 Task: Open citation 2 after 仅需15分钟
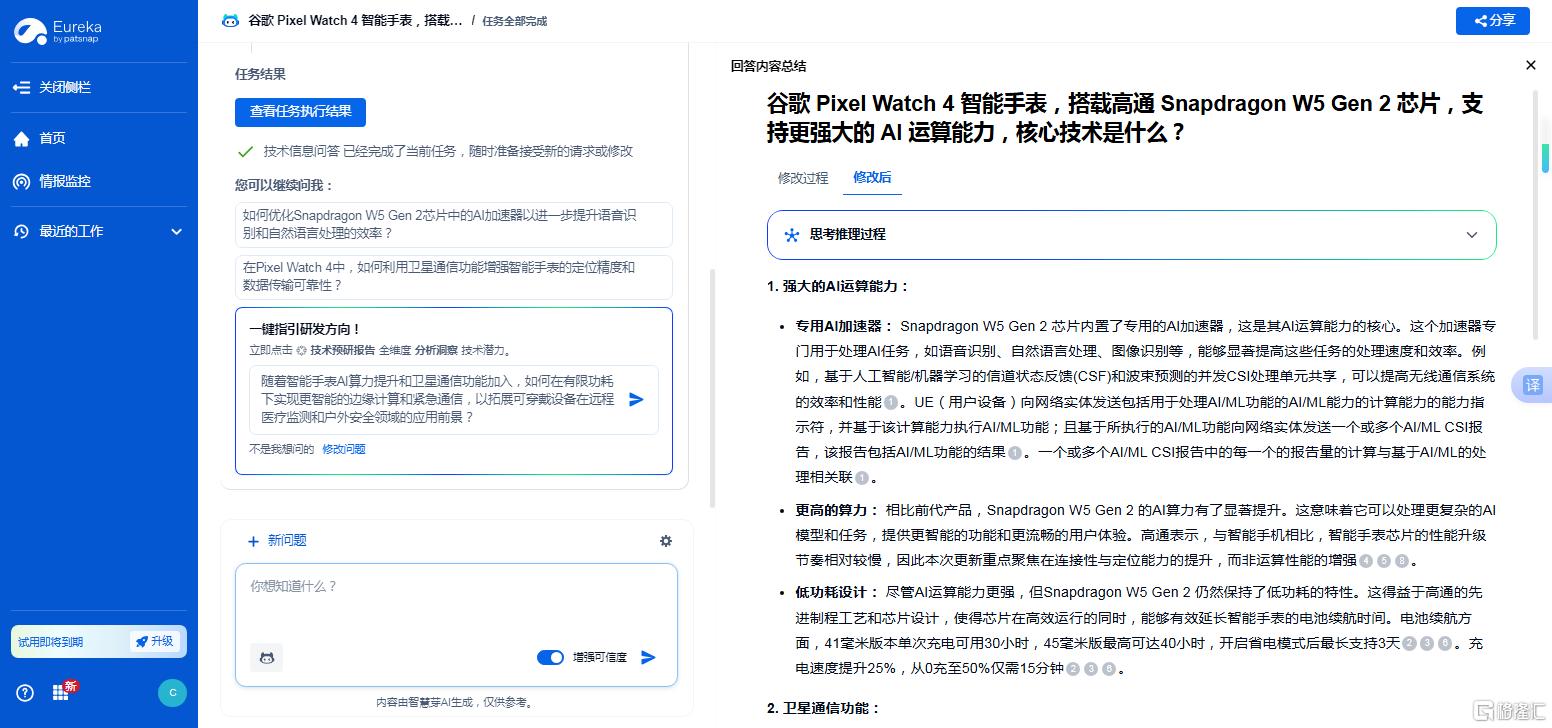(1073, 669)
